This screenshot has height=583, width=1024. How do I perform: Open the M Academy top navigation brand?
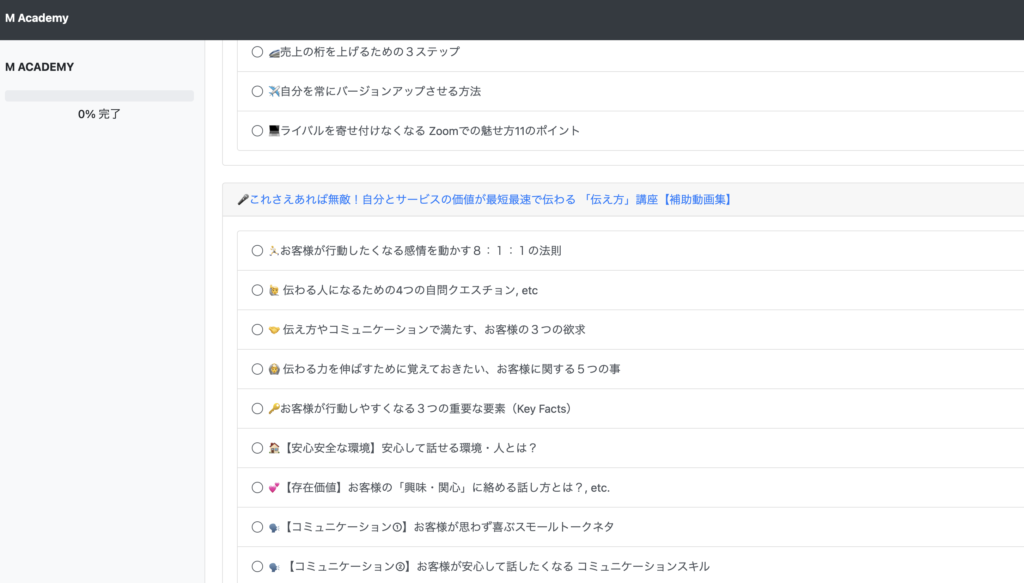(x=37, y=18)
